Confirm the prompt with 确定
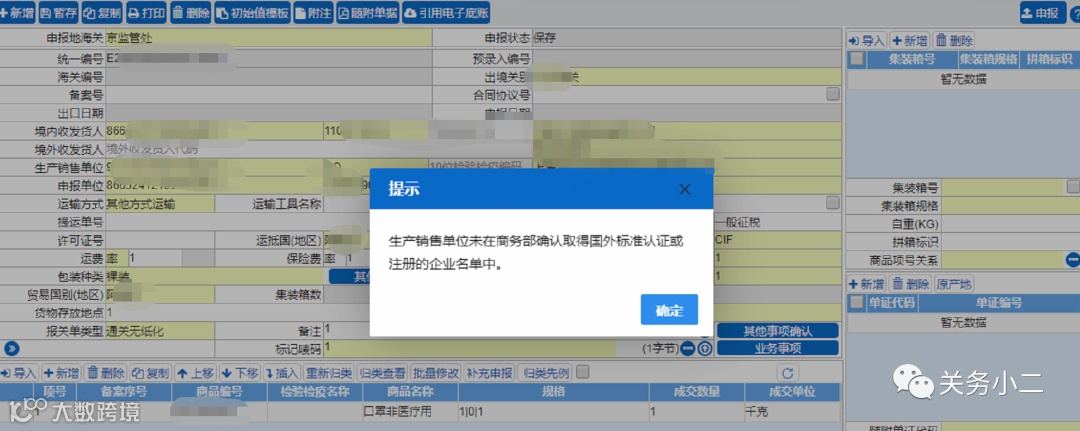1080x431 pixels. coord(669,309)
